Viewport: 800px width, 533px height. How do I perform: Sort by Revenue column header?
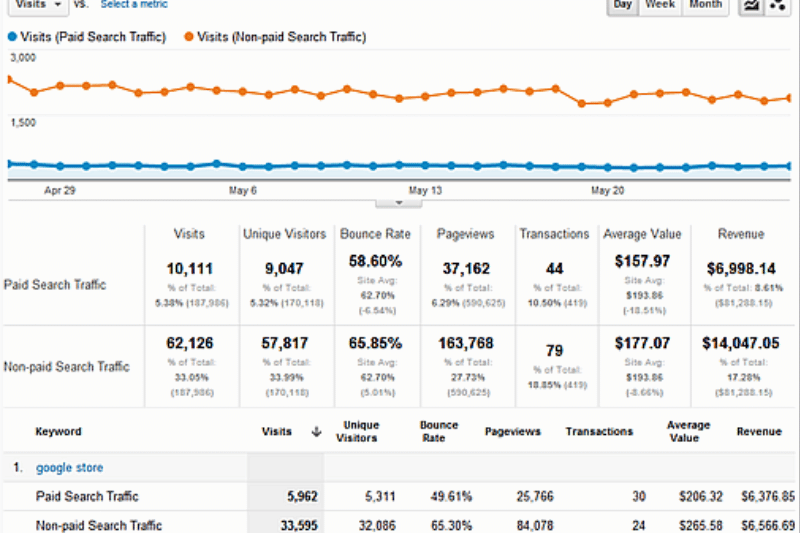coord(759,432)
